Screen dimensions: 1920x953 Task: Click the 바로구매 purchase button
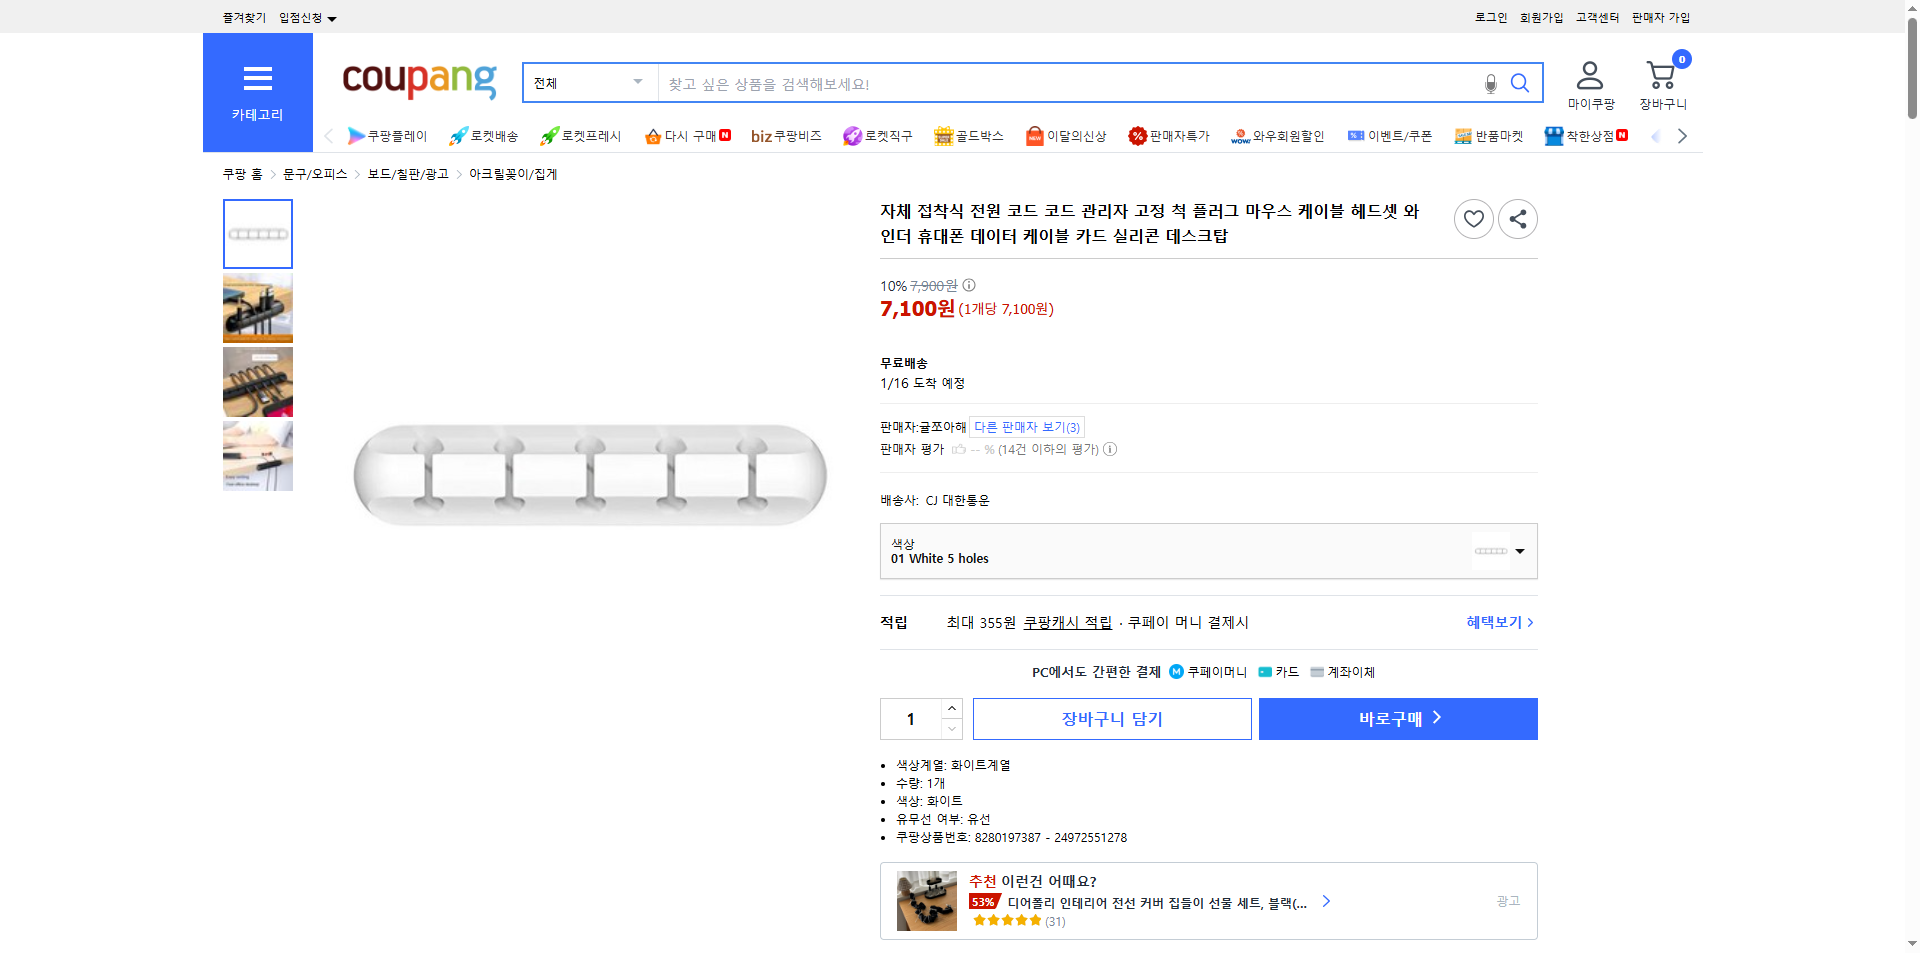(1397, 718)
